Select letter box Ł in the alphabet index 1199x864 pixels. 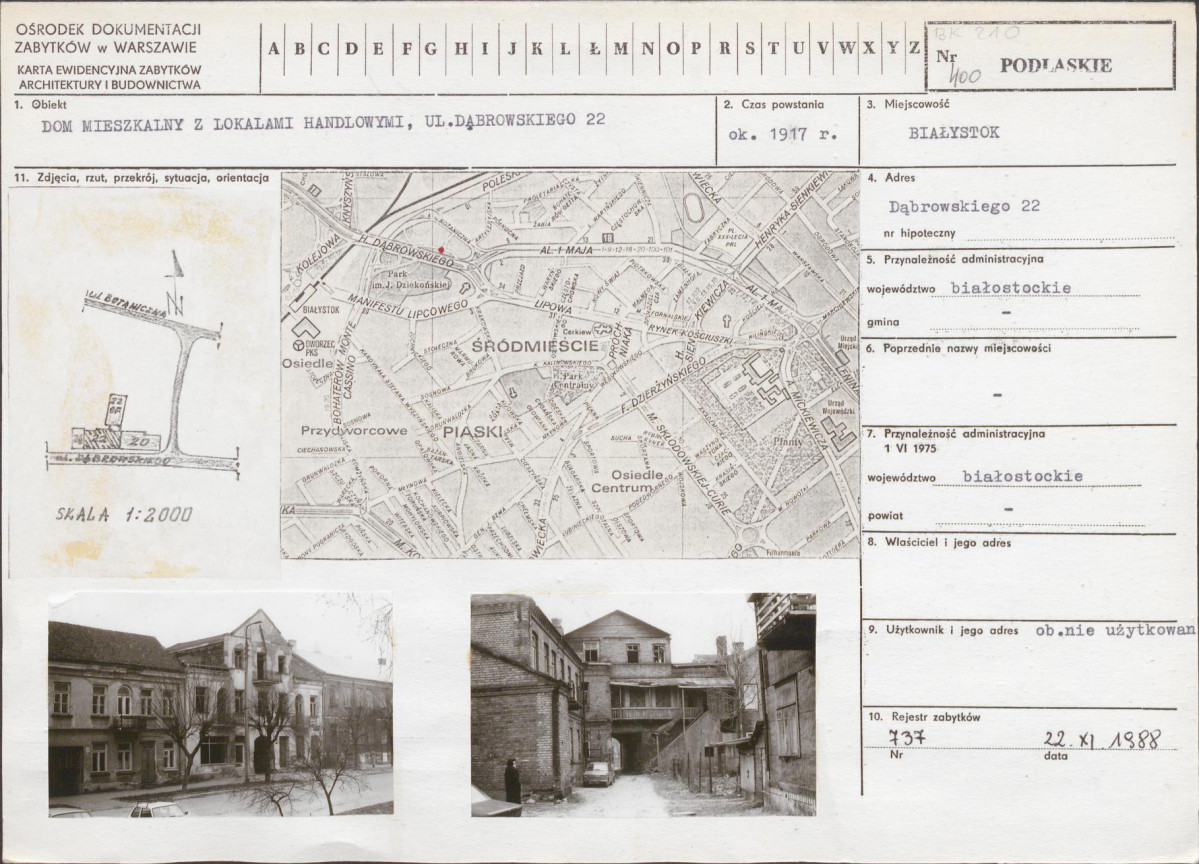(594, 48)
